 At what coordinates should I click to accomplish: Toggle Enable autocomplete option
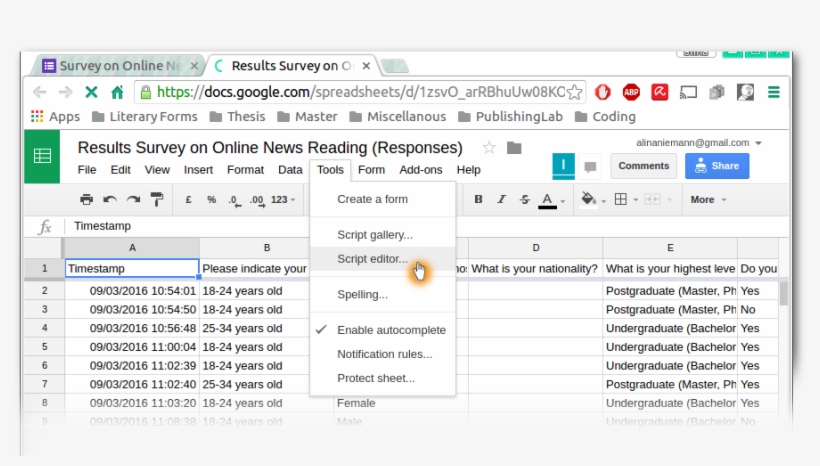click(x=383, y=330)
